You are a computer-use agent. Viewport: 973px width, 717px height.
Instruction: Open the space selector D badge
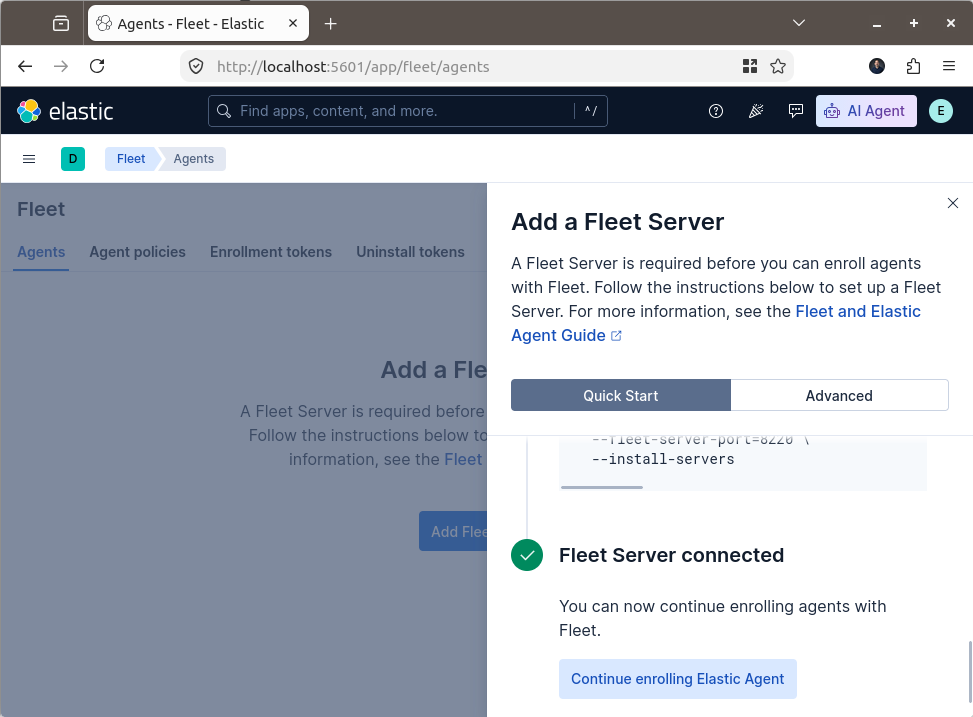pyautogui.click(x=73, y=159)
